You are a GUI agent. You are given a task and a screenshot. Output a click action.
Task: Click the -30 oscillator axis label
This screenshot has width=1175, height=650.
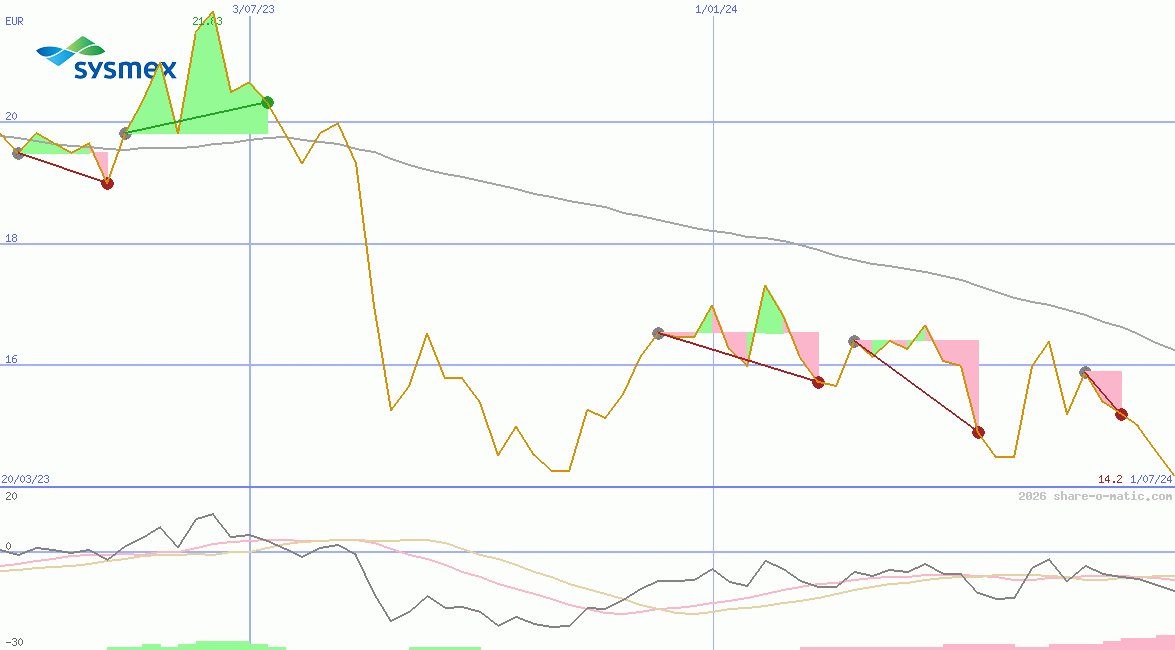tap(13, 641)
